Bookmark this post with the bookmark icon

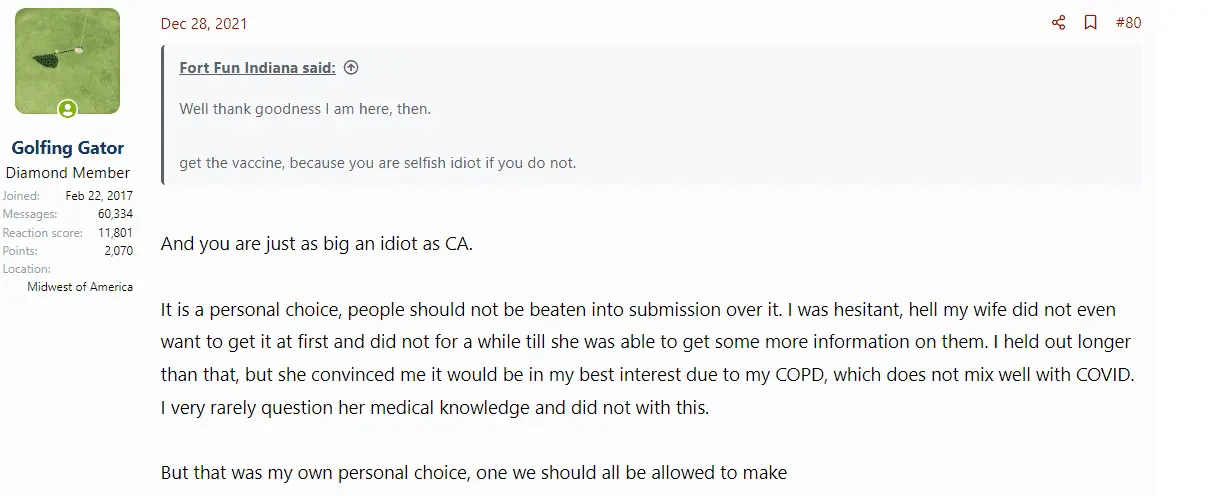pos(1091,23)
